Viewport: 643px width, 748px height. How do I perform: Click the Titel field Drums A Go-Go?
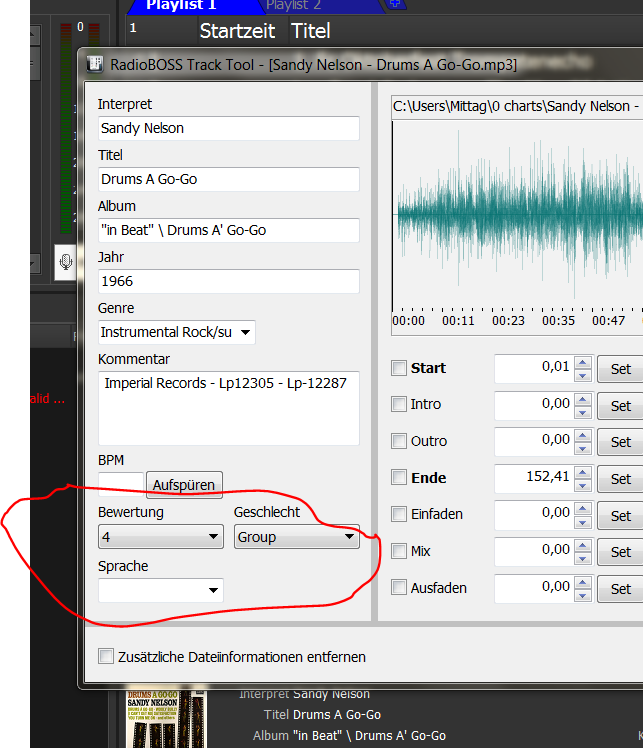(228, 179)
